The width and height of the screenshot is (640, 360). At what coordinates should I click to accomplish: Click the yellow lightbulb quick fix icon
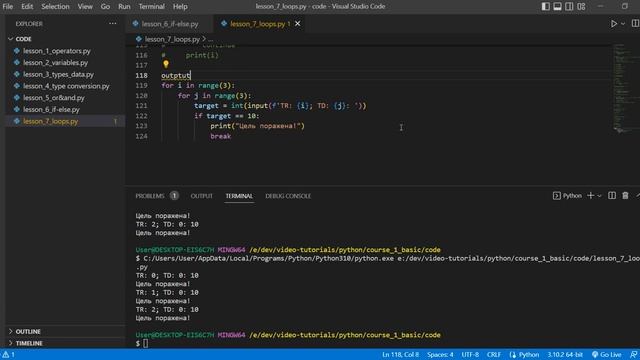(x=166, y=64)
